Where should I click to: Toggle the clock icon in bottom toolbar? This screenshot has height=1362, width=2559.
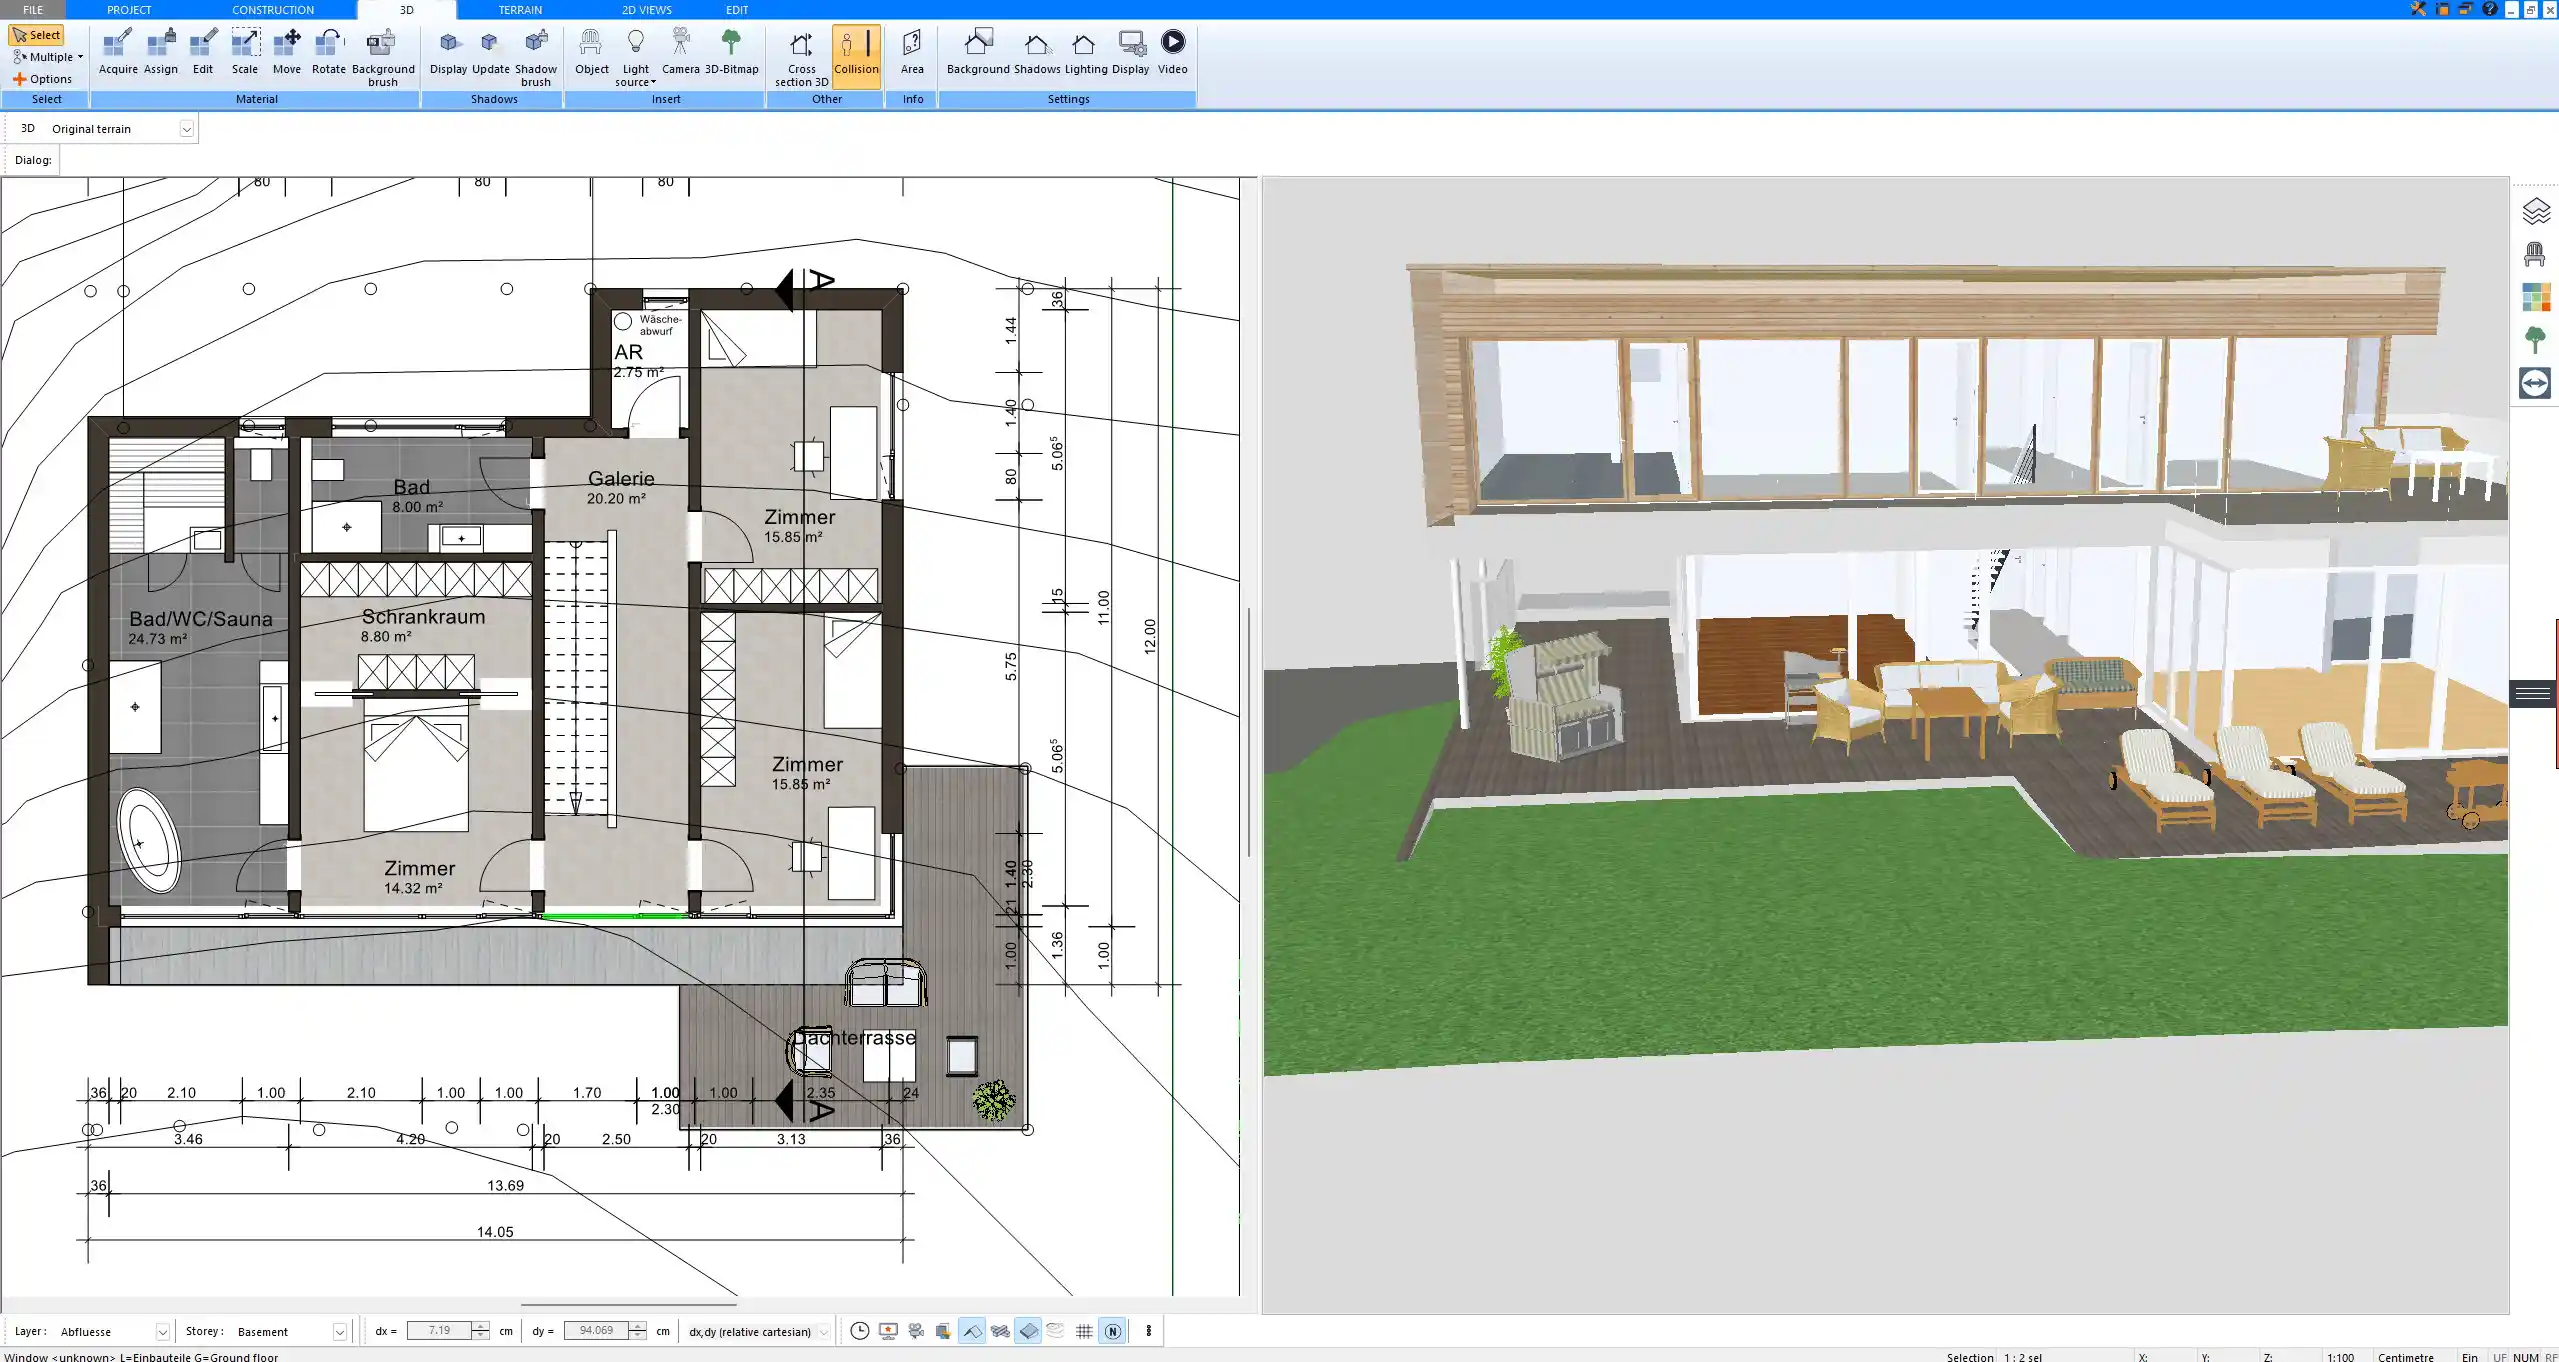[x=859, y=1331]
